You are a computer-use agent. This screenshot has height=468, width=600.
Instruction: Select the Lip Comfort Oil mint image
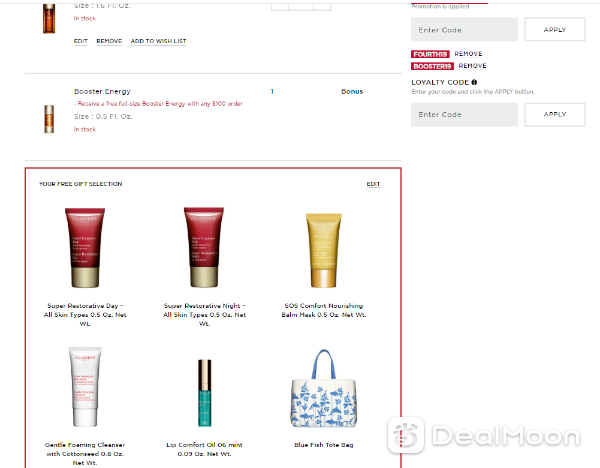[x=204, y=393]
